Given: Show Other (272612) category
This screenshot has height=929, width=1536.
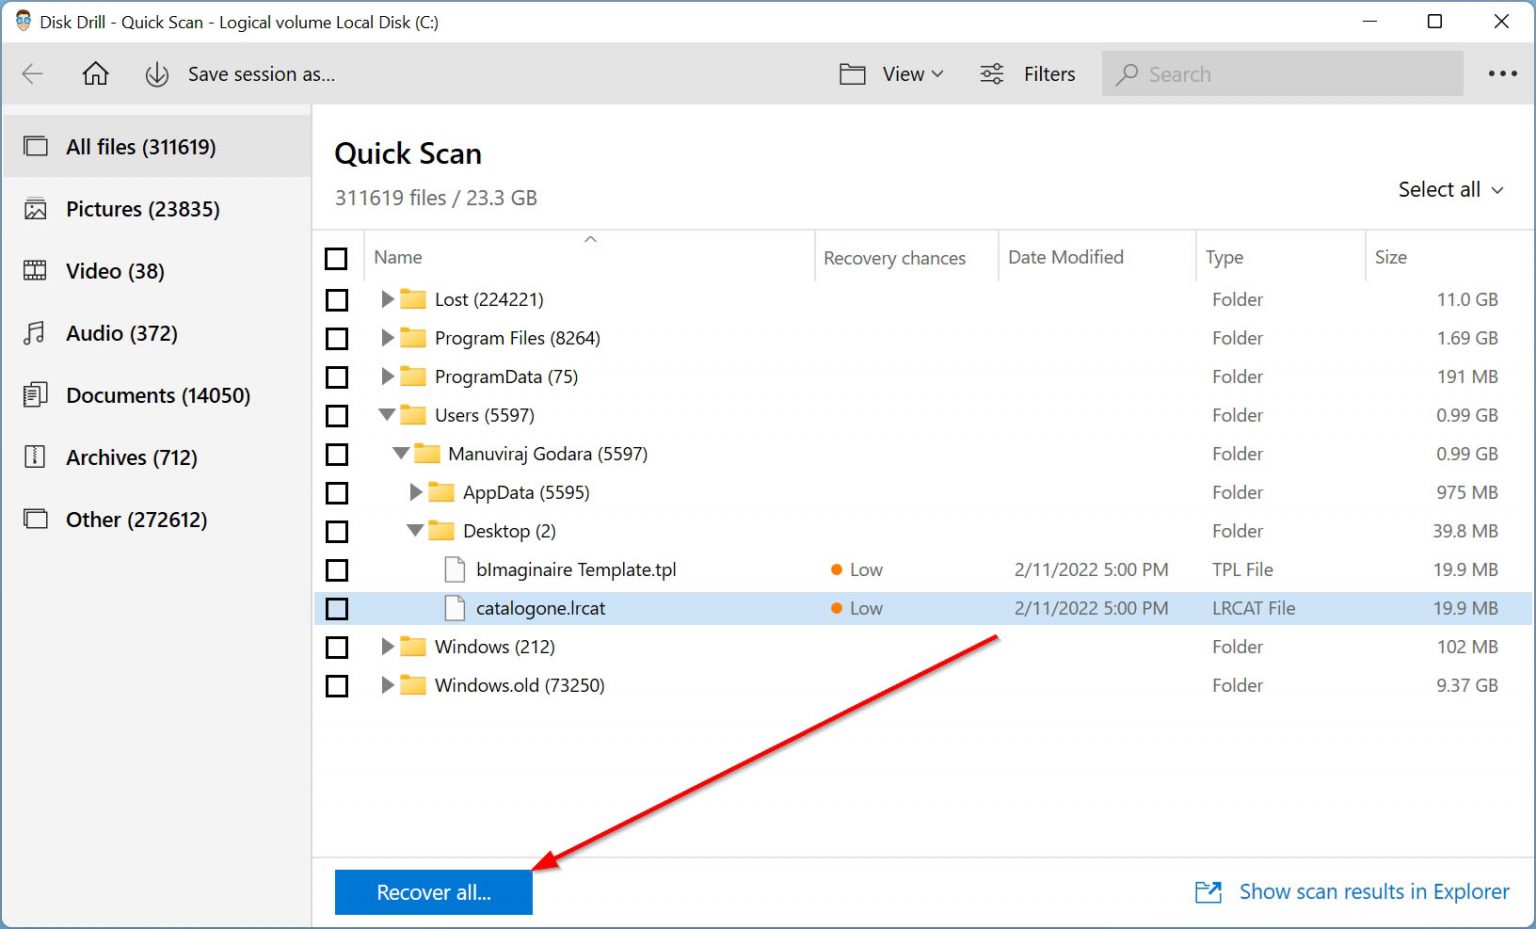Looking at the screenshot, I should tap(157, 519).
